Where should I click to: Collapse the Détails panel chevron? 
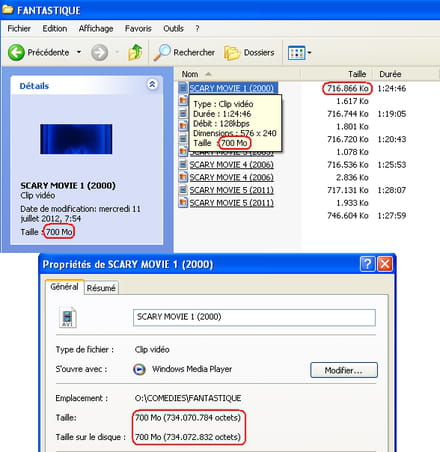click(x=152, y=84)
